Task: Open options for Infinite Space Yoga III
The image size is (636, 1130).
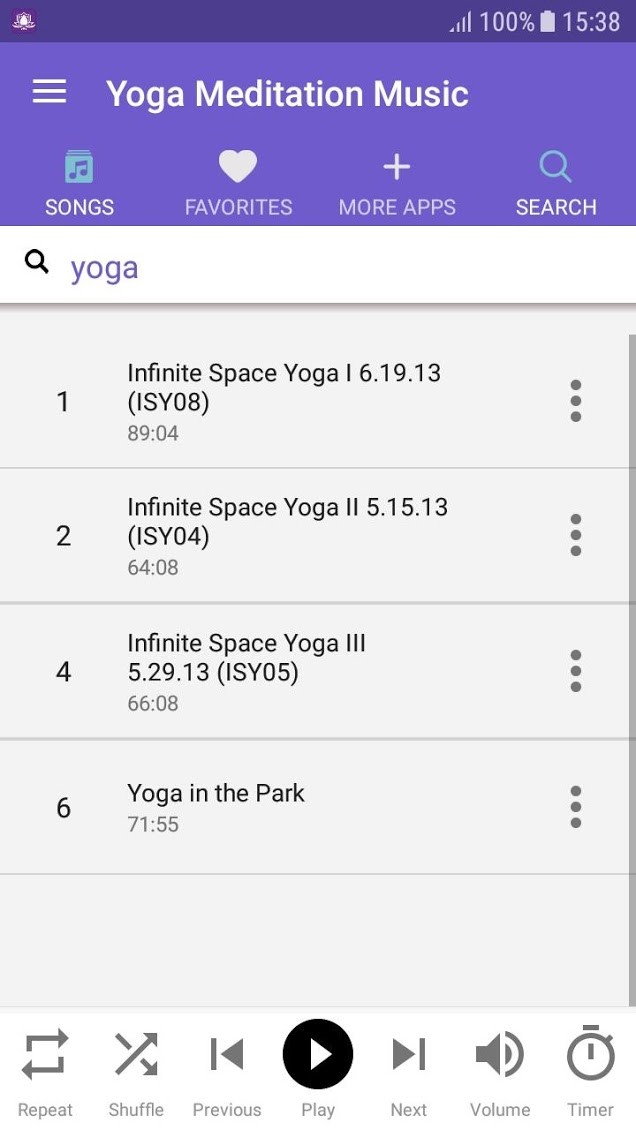Action: pos(575,670)
